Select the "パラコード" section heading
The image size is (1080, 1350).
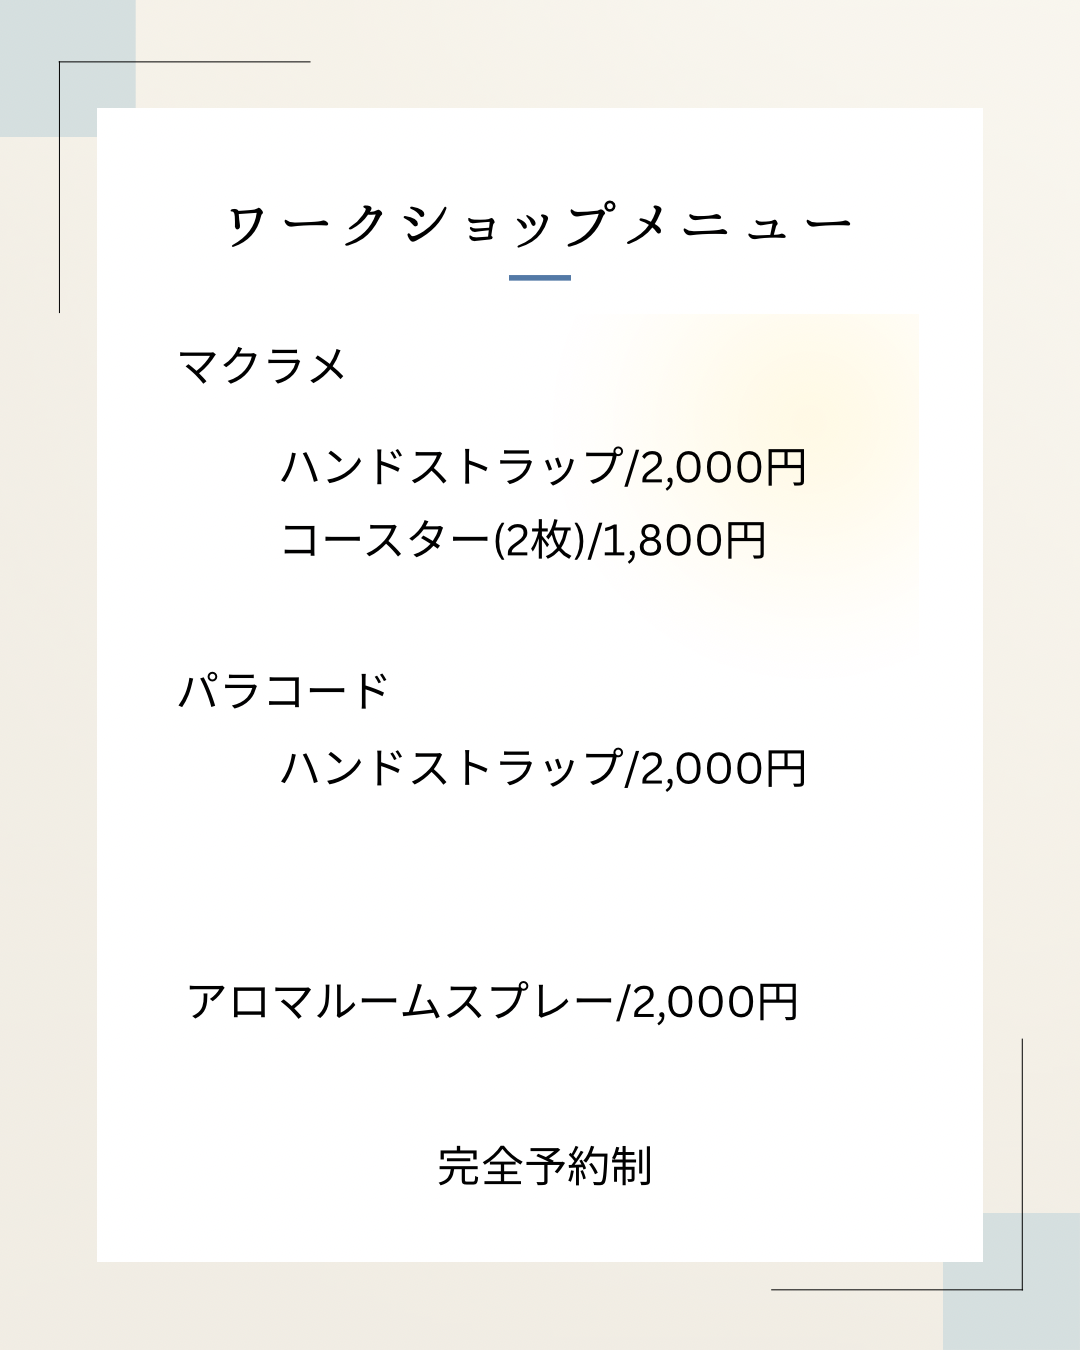(283, 691)
